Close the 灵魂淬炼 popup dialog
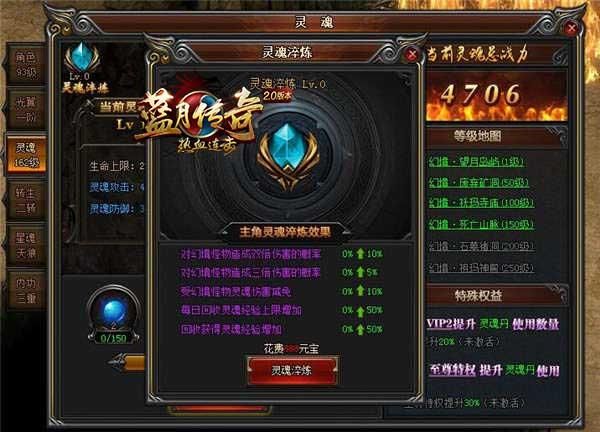This screenshot has height=432, width=600. [412, 55]
